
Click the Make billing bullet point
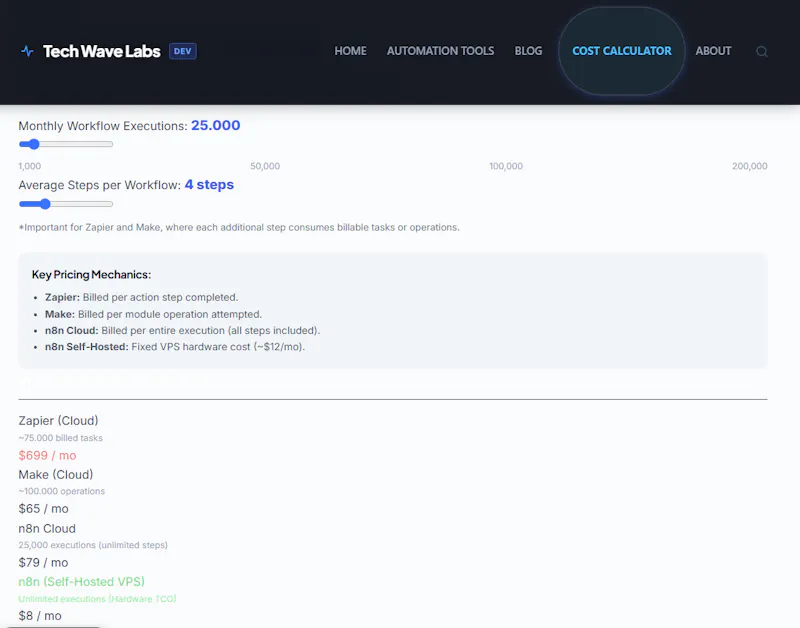click(153, 314)
